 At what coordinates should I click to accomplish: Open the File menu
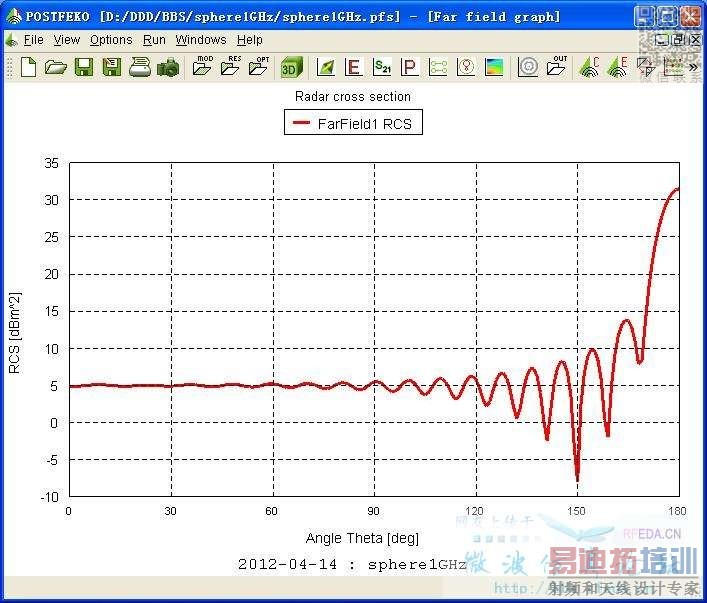coord(33,40)
